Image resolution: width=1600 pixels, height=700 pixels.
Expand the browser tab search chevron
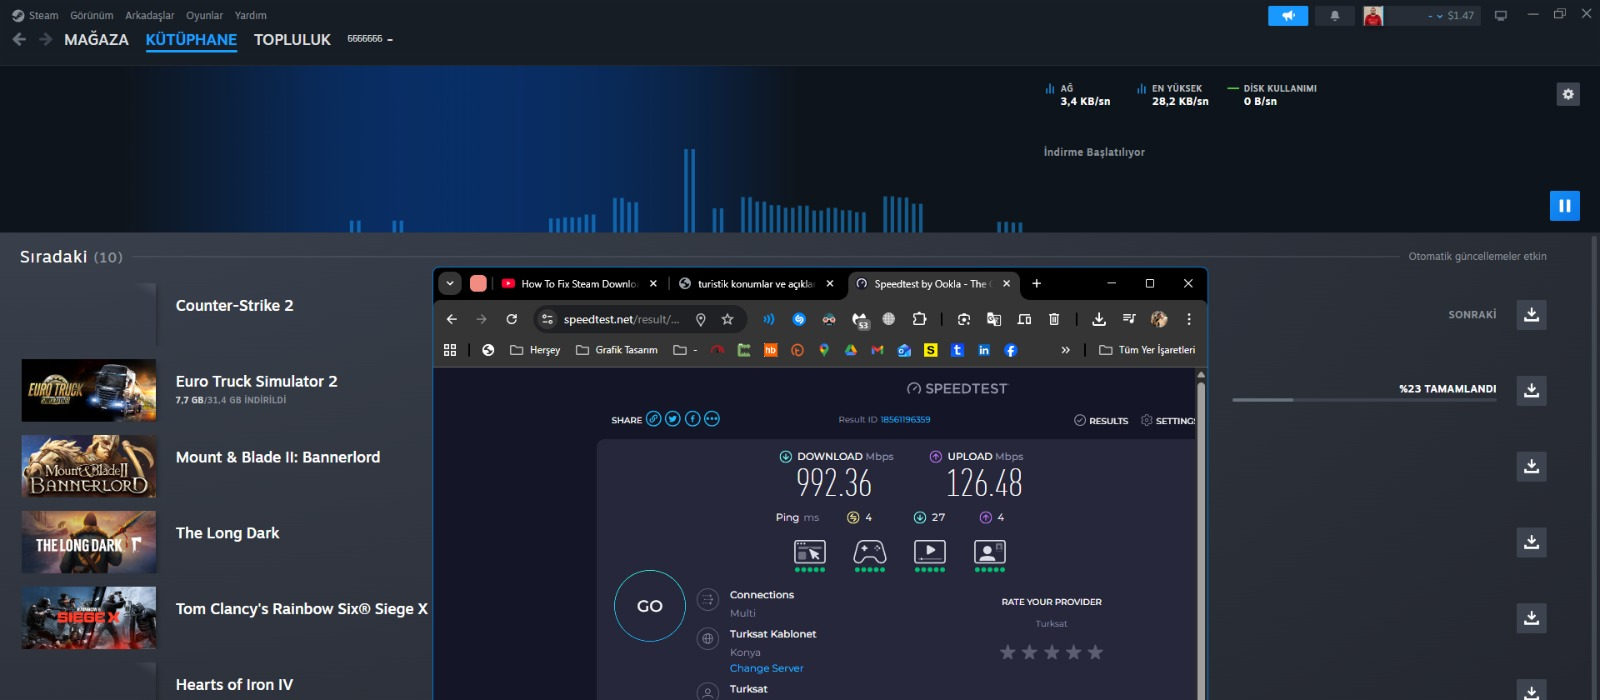pos(450,283)
